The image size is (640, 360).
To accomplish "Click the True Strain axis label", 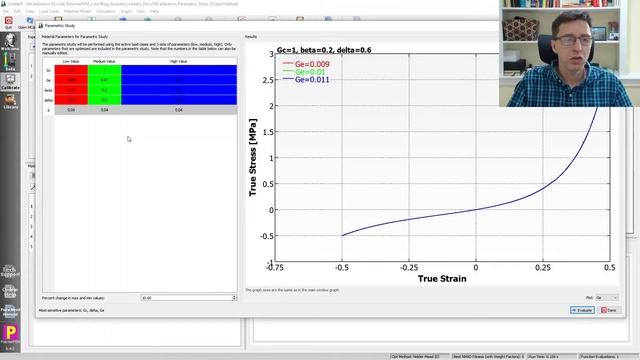I will pos(442,279).
